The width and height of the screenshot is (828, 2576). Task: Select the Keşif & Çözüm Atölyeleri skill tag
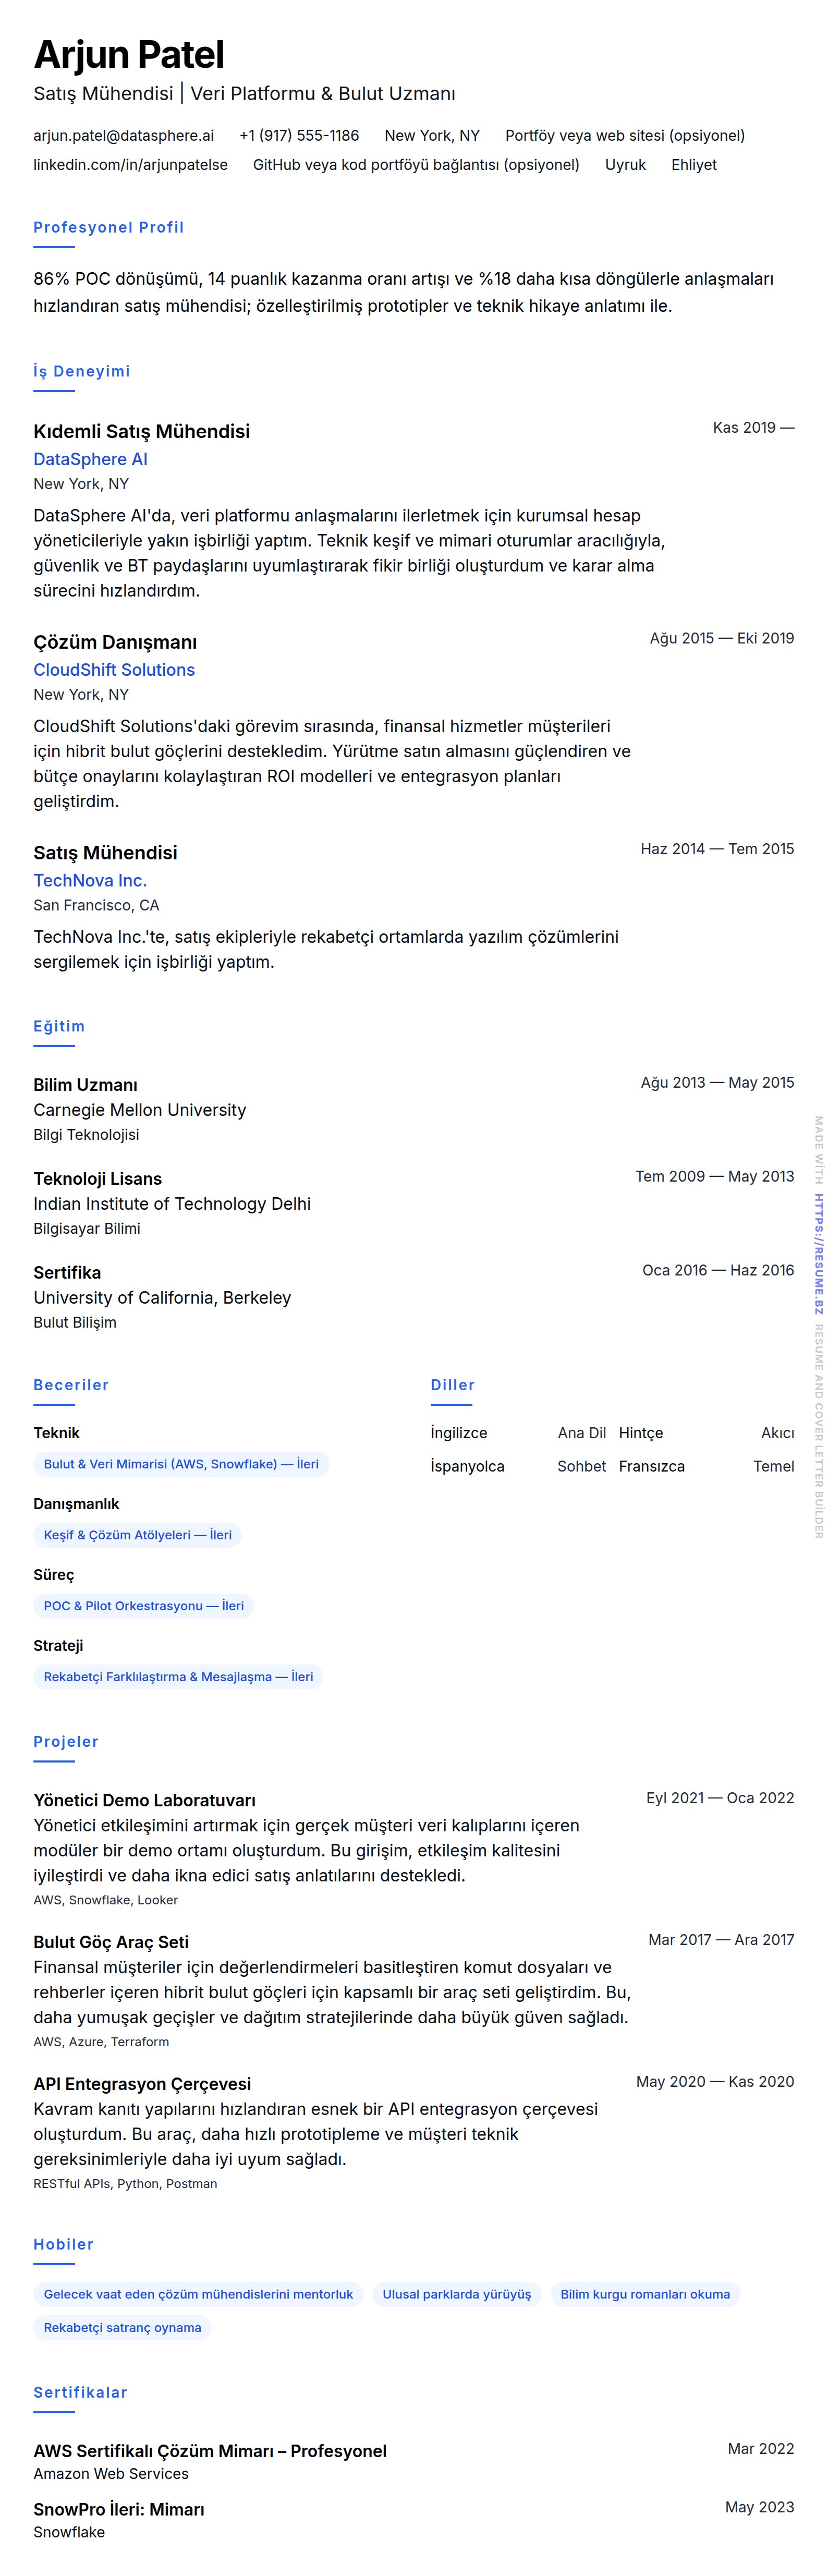[x=137, y=1535]
